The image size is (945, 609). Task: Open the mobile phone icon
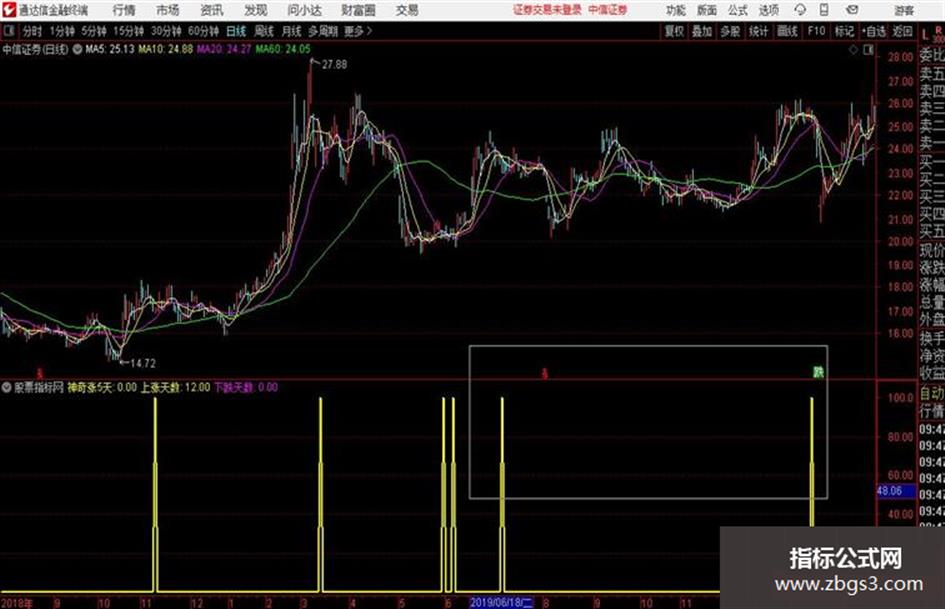824,10
